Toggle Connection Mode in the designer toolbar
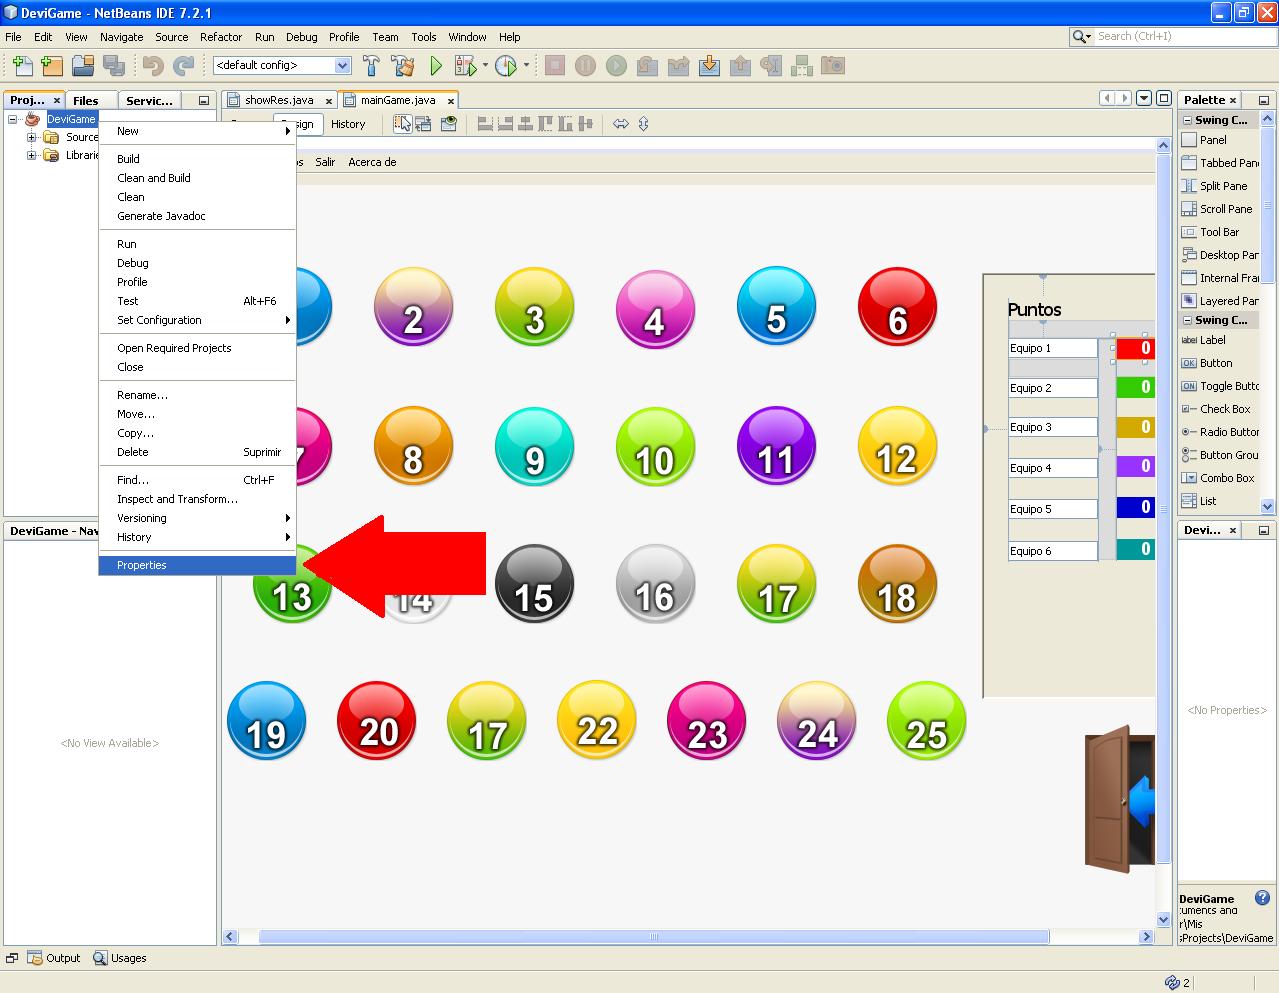This screenshot has height=993, width=1279. click(424, 124)
